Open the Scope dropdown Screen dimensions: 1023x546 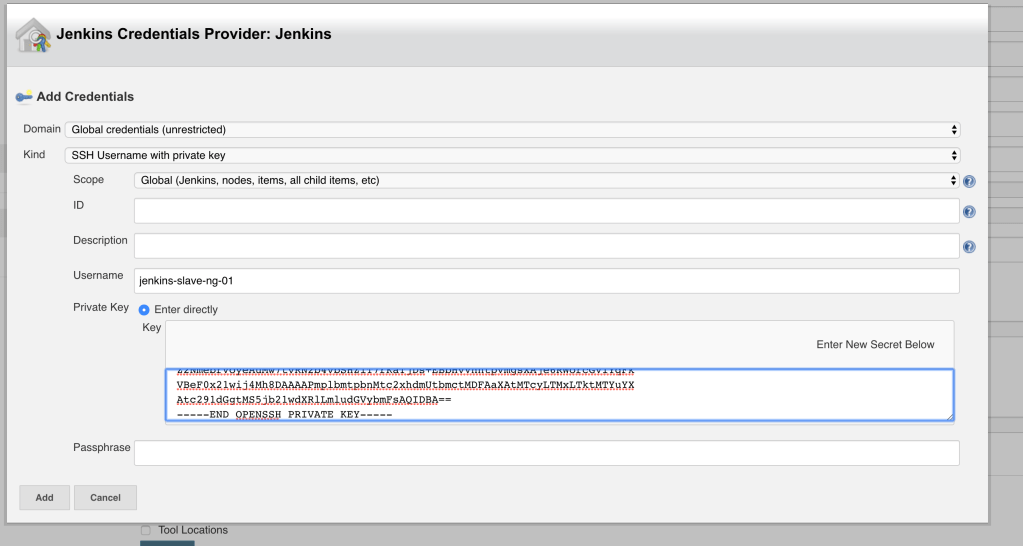547,180
